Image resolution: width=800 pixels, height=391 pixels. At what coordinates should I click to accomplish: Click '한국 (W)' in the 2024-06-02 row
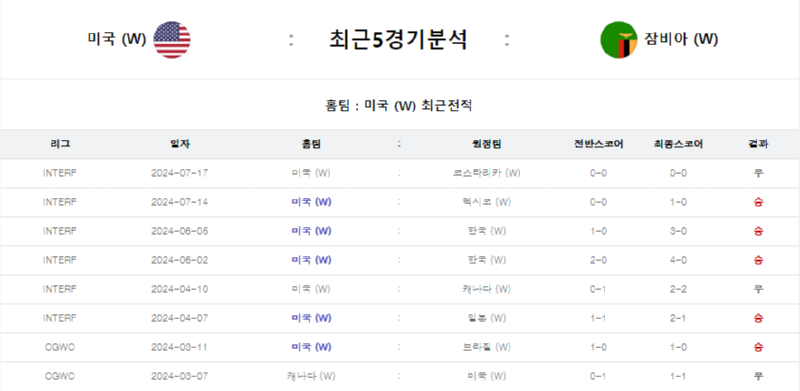tap(487, 260)
